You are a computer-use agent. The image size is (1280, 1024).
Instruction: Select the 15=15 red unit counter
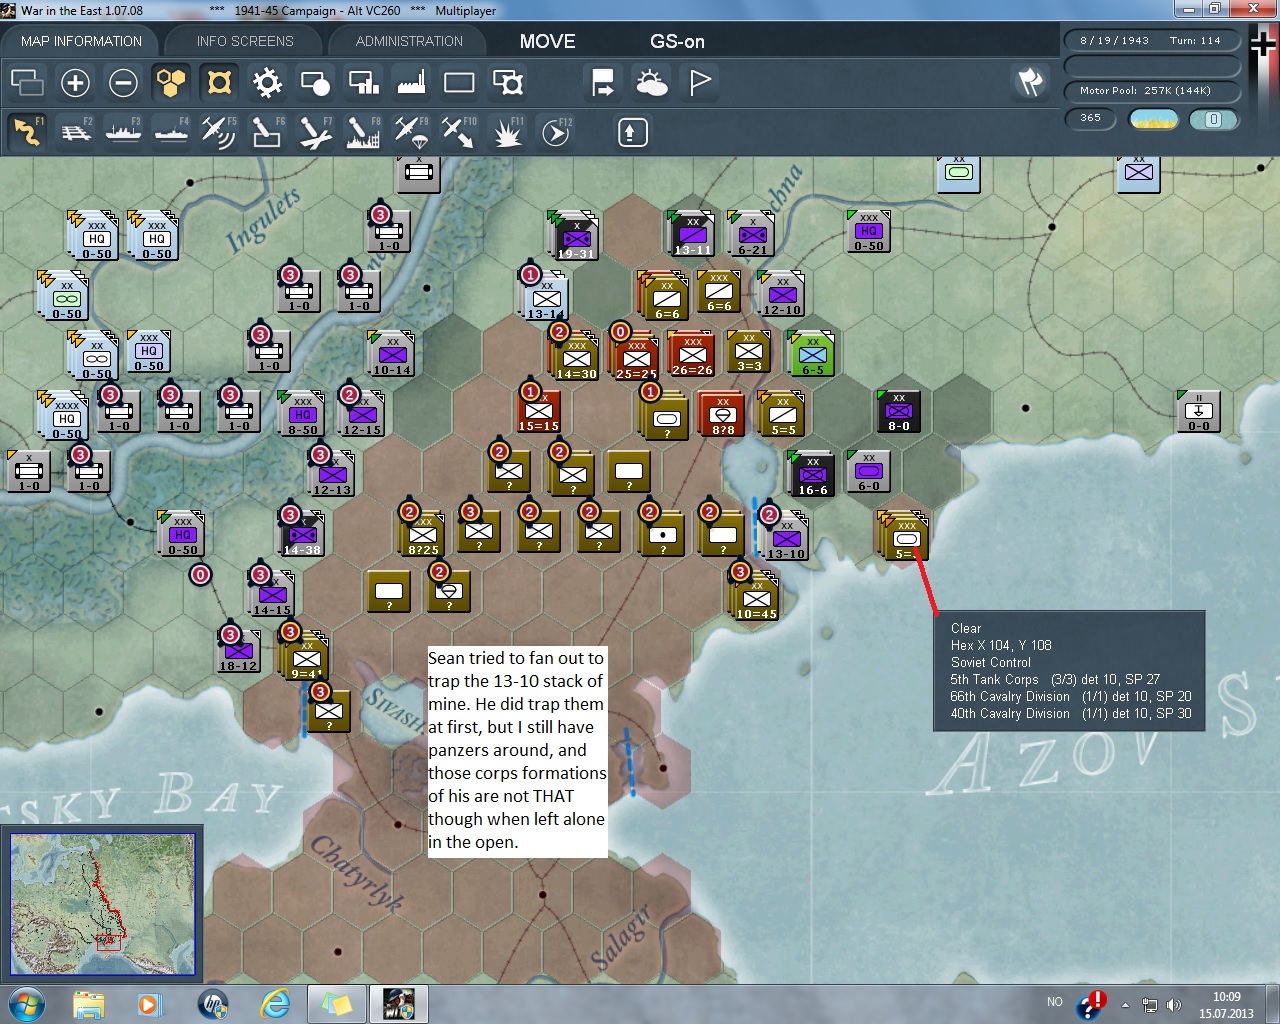[x=538, y=412]
